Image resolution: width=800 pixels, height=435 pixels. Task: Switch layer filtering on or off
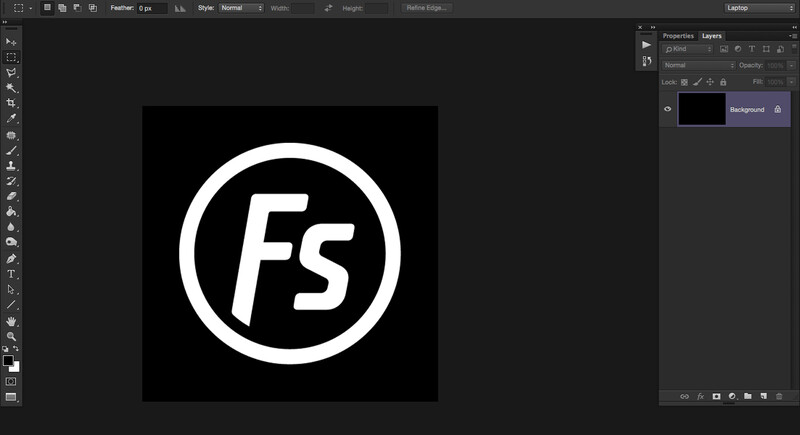(794, 47)
